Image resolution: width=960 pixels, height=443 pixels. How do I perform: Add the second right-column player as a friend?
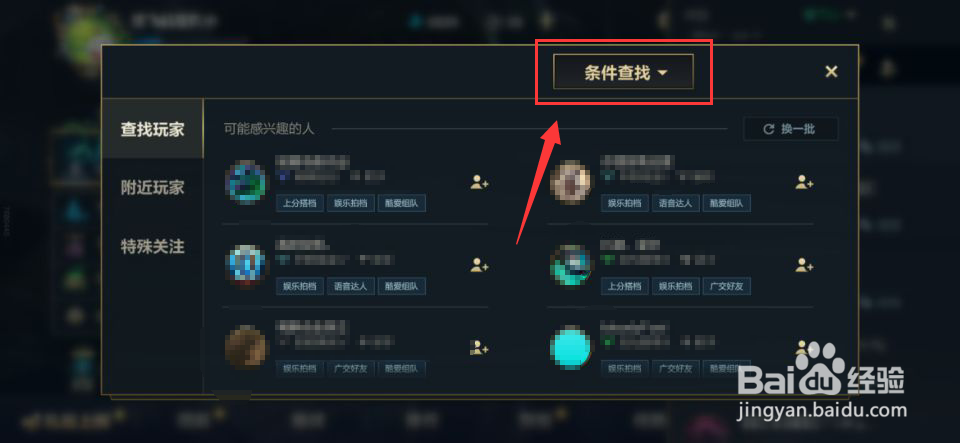[x=804, y=265]
